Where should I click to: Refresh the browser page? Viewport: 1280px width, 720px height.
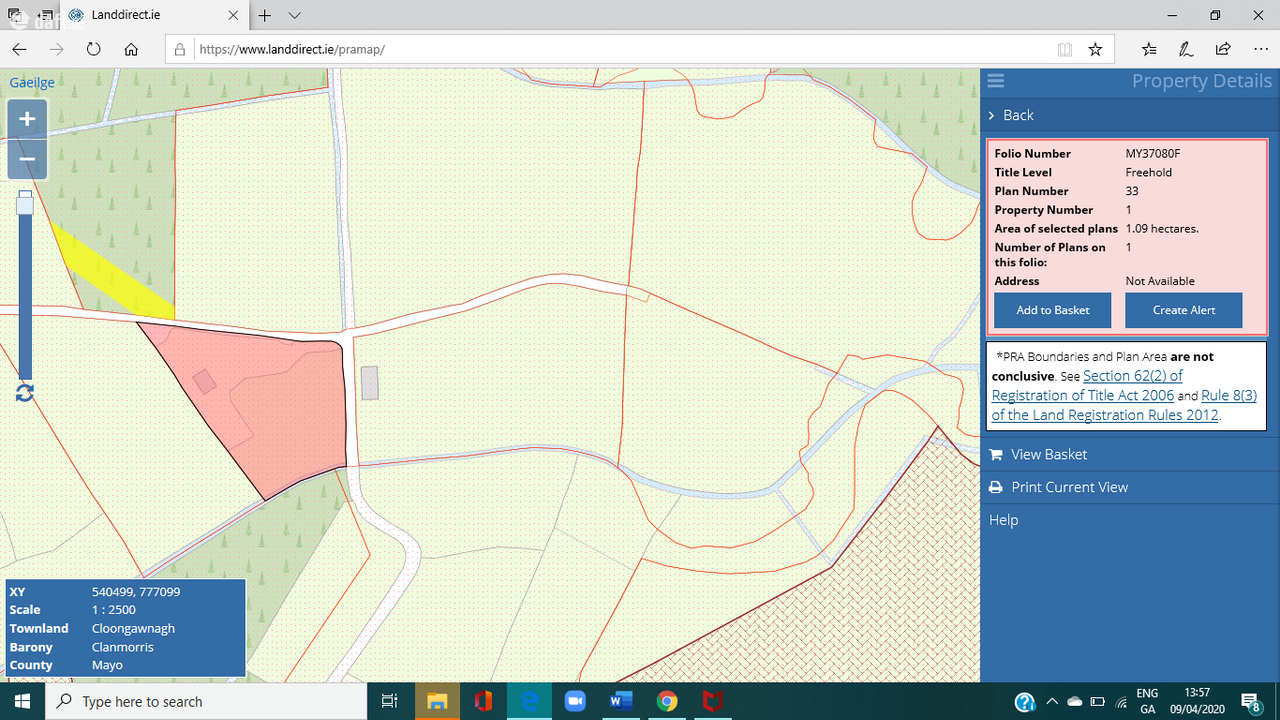coord(93,49)
